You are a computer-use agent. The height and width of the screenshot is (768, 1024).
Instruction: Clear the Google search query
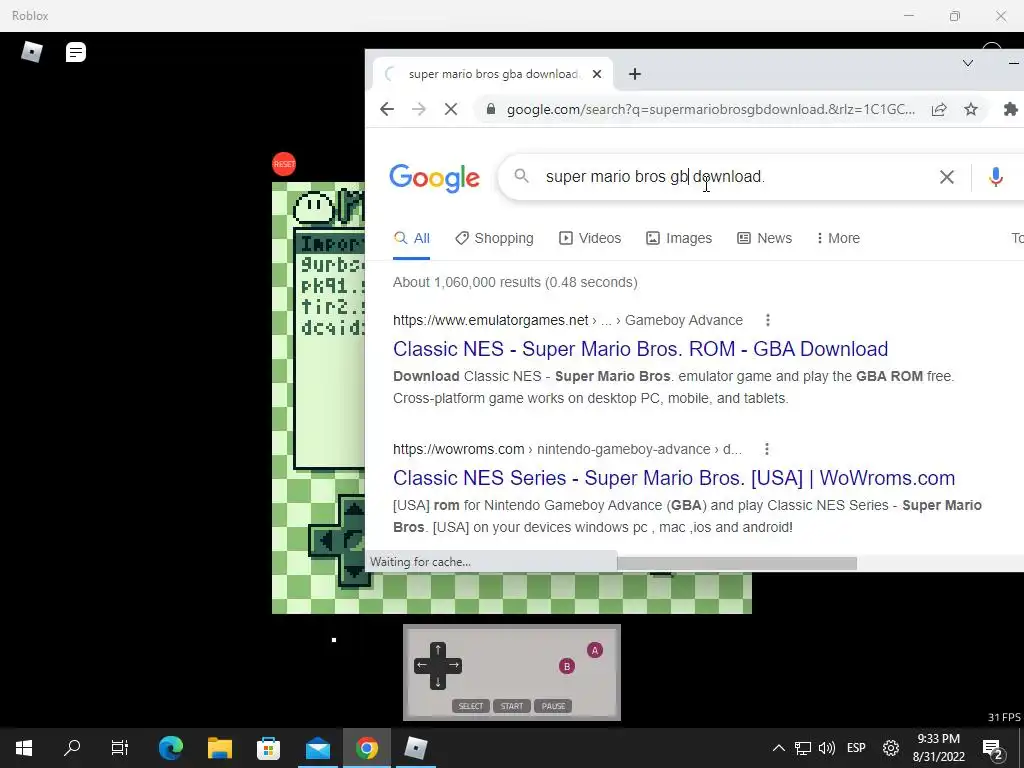[x=946, y=176]
